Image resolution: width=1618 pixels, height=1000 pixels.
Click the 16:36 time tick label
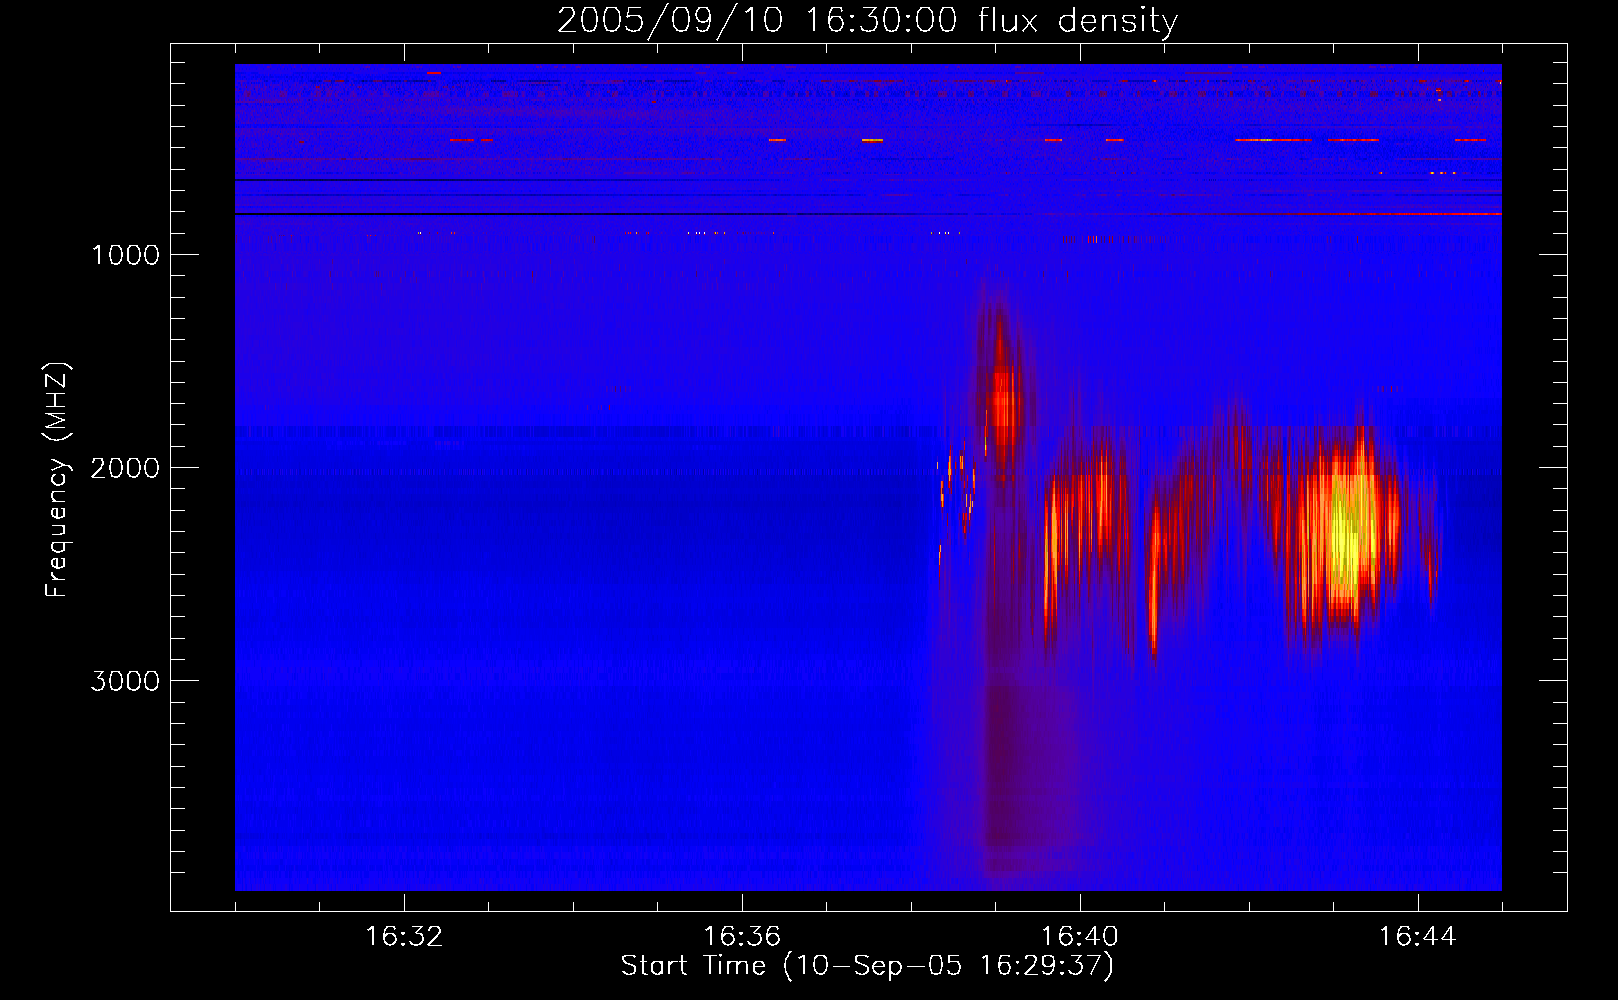pyautogui.click(x=742, y=937)
